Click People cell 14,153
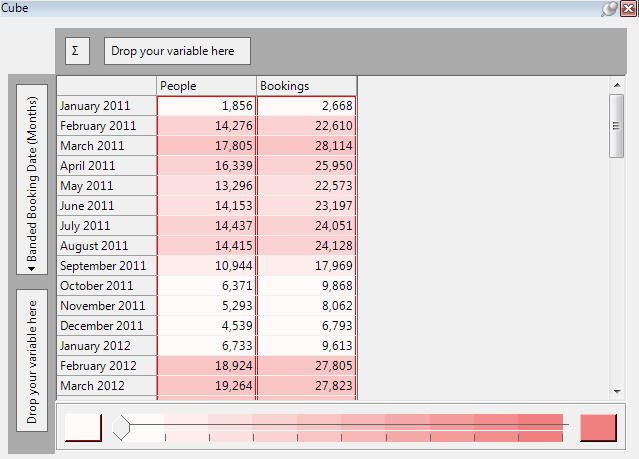Viewport: 639px width, 459px height. point(206,206)
